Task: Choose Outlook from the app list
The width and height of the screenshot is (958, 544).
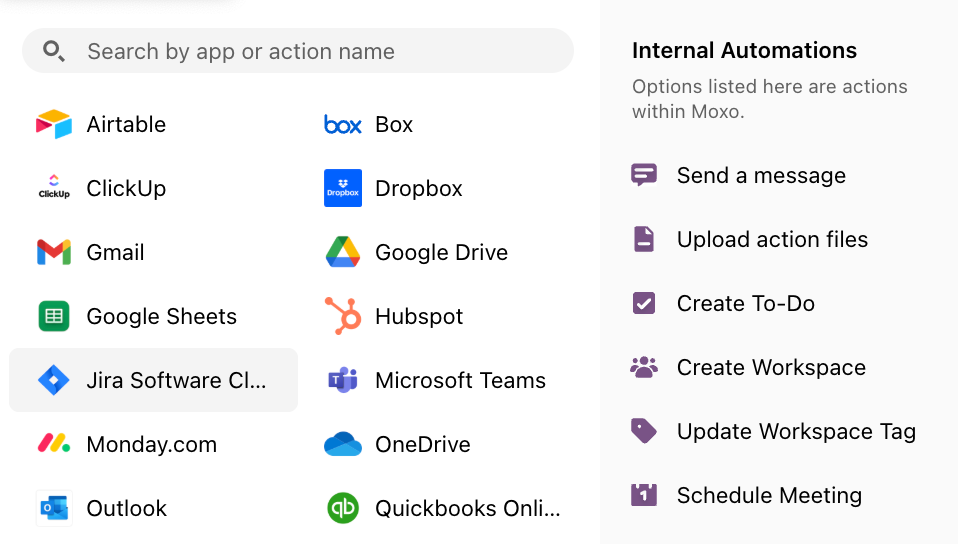Action: [126, 508]
